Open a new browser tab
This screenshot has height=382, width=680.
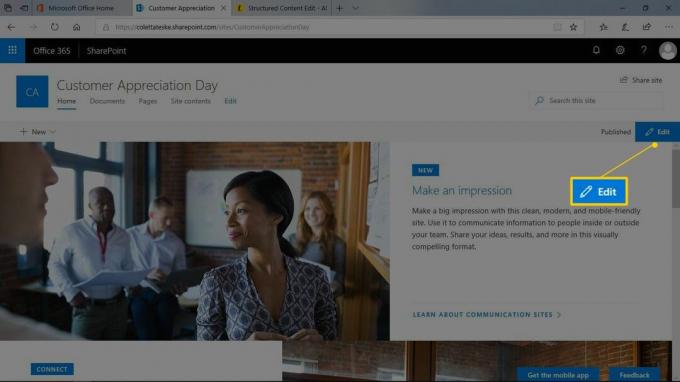point(340,8)
